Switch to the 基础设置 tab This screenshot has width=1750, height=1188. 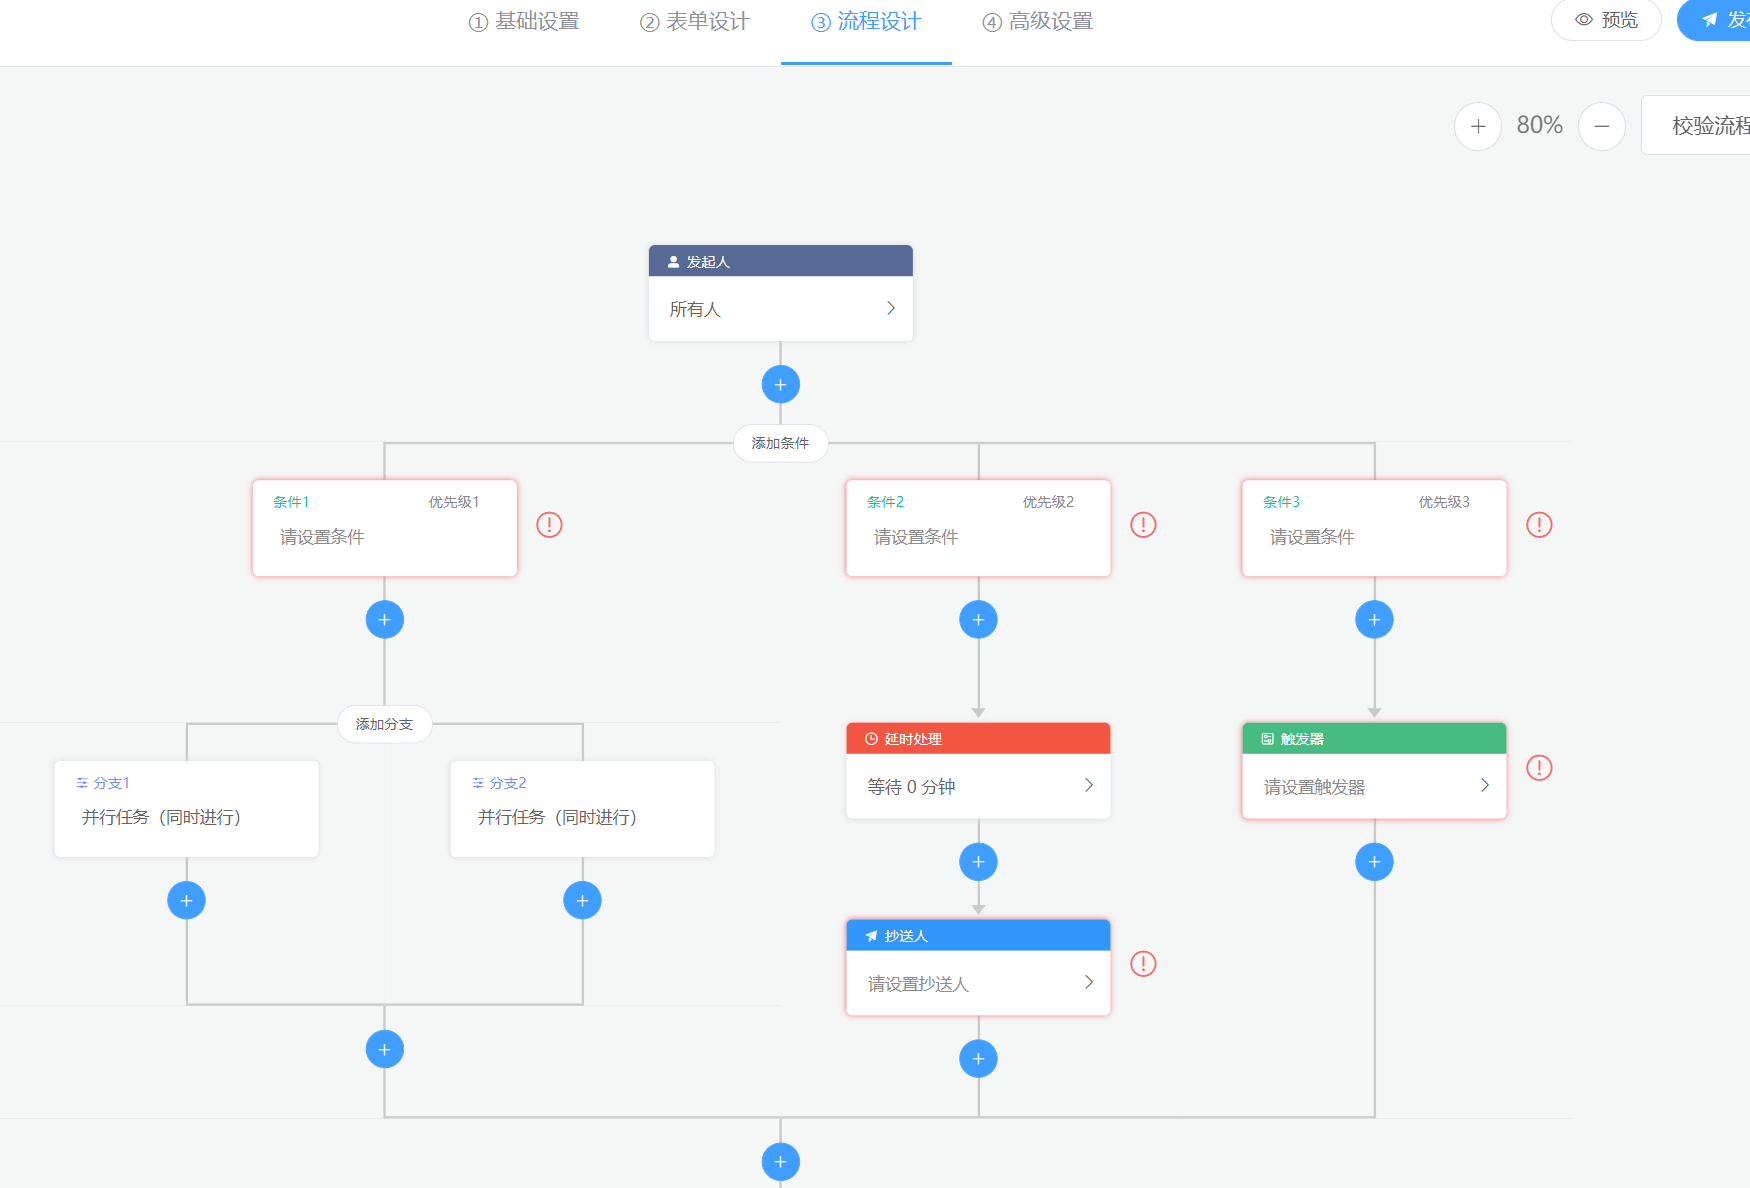525,22
